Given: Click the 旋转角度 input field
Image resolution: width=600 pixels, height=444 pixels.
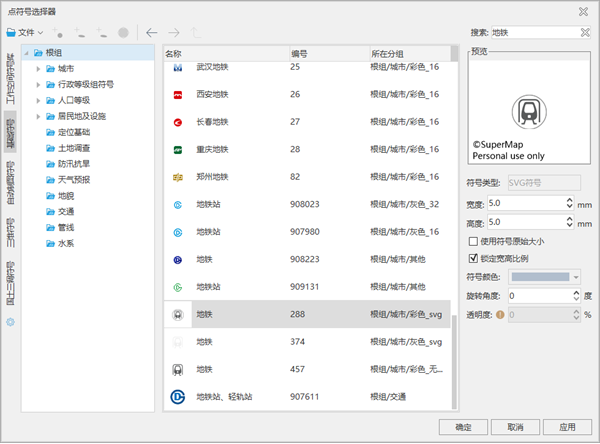Looking at the screenshot, I should (x=538, y=296).
